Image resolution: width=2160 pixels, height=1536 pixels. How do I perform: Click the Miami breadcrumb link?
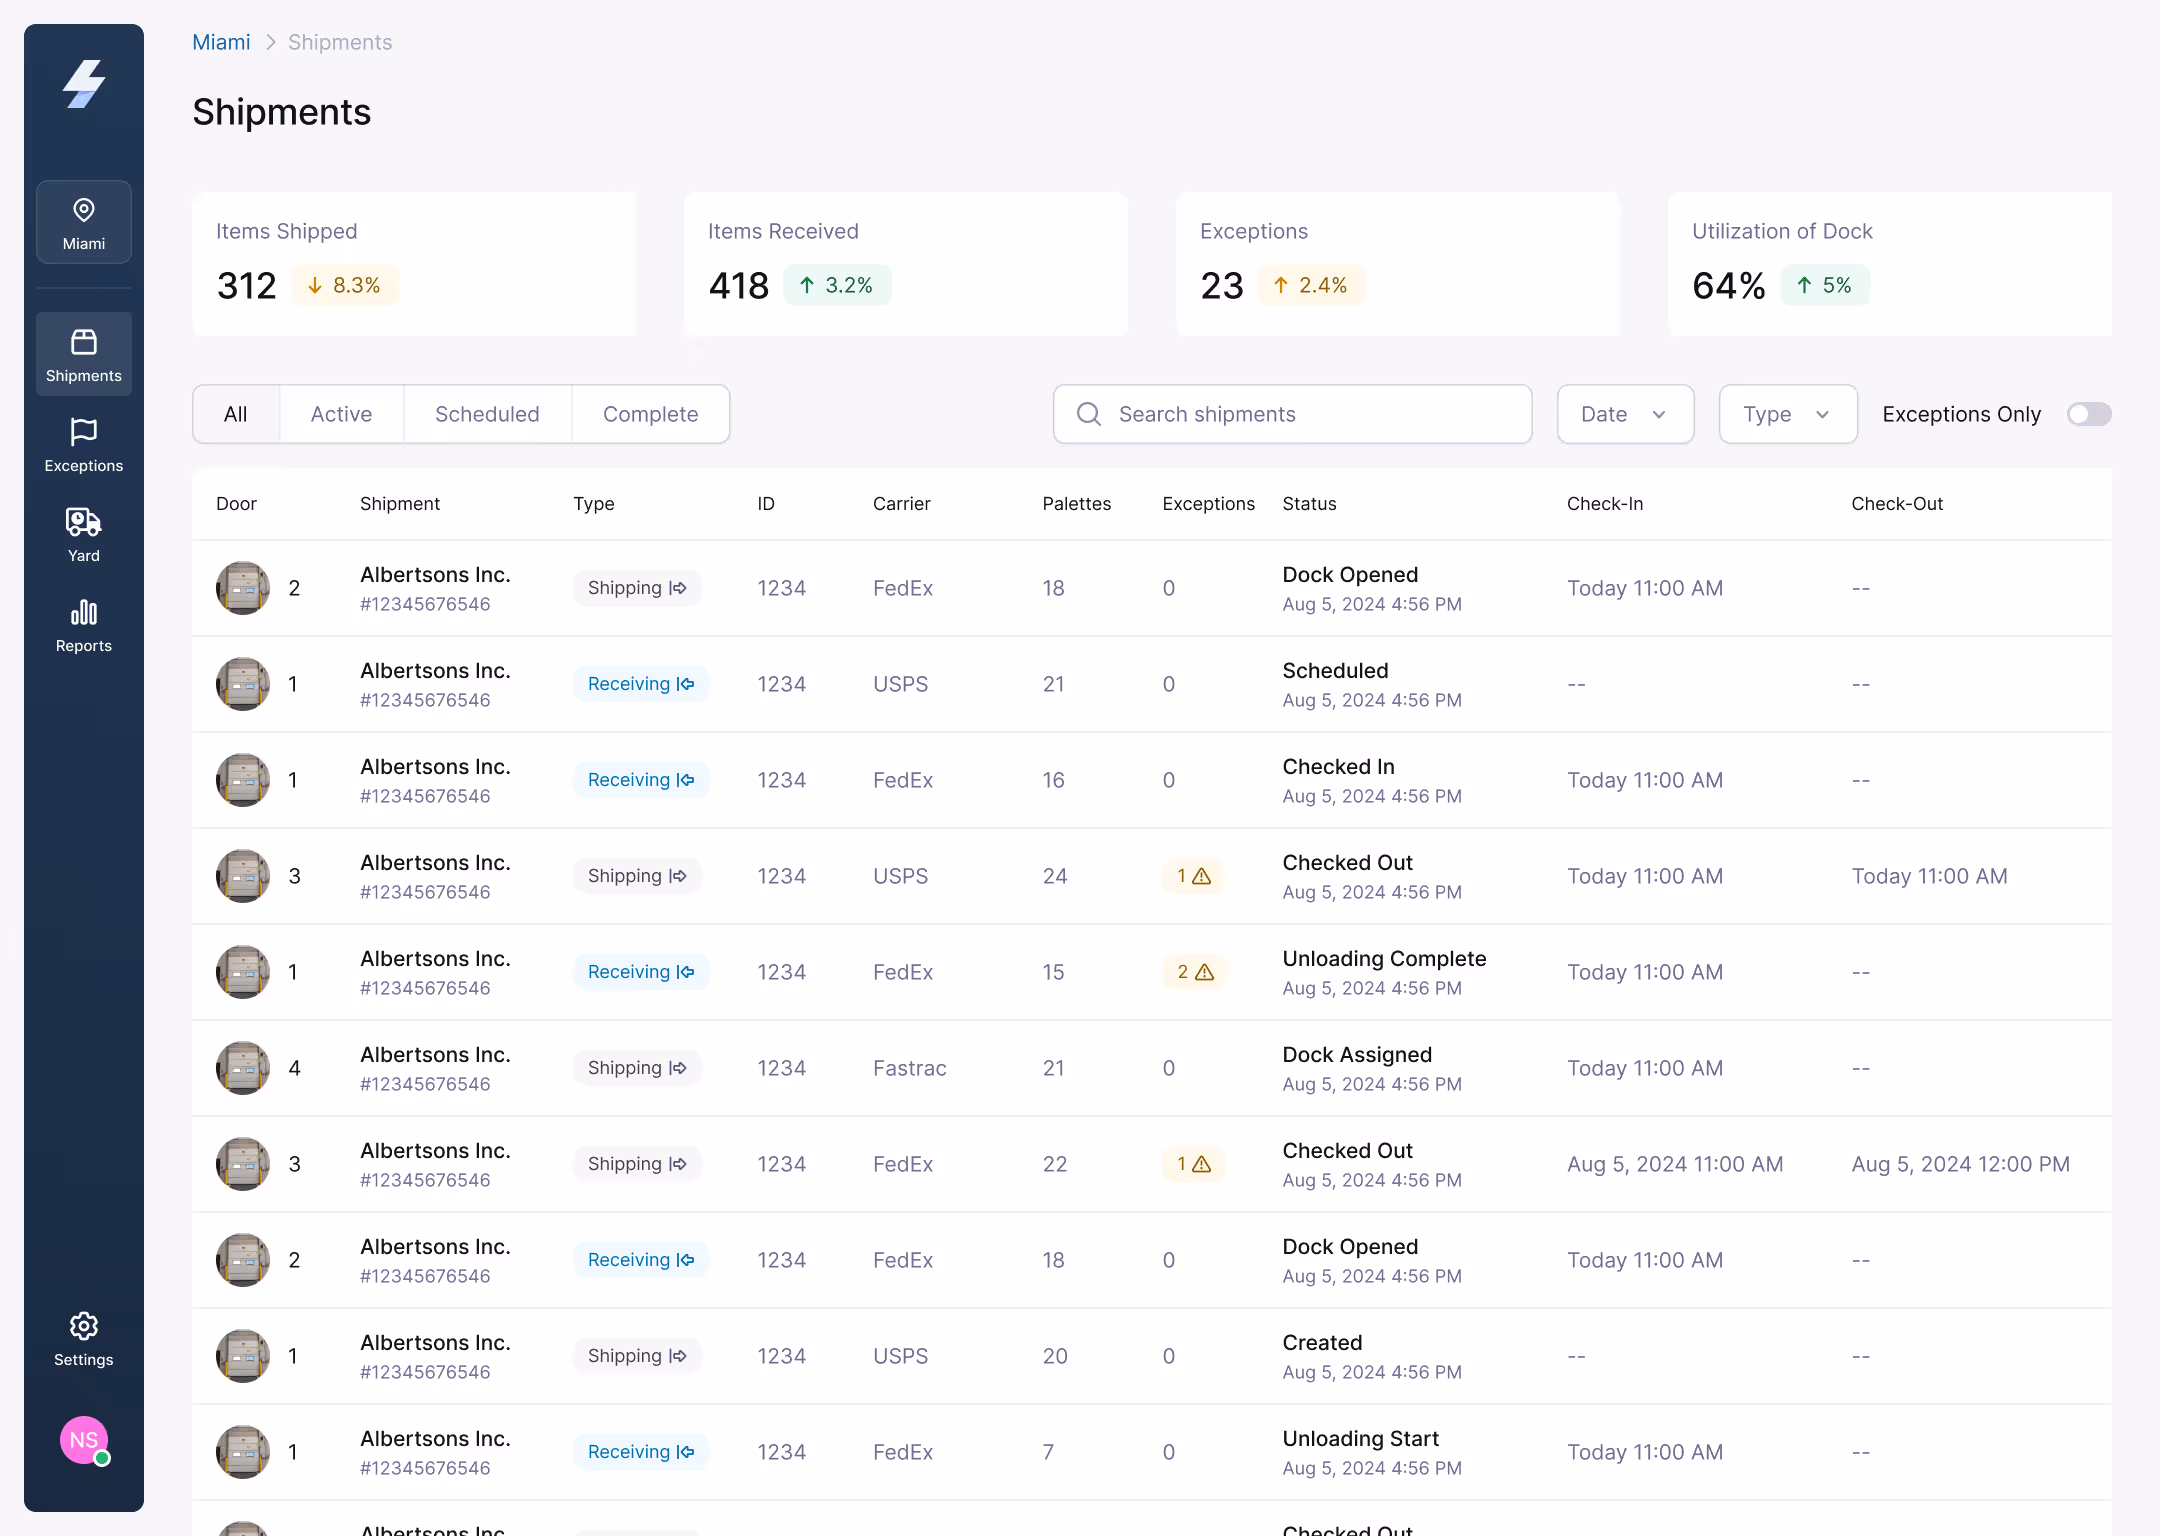tap(221, 42)
